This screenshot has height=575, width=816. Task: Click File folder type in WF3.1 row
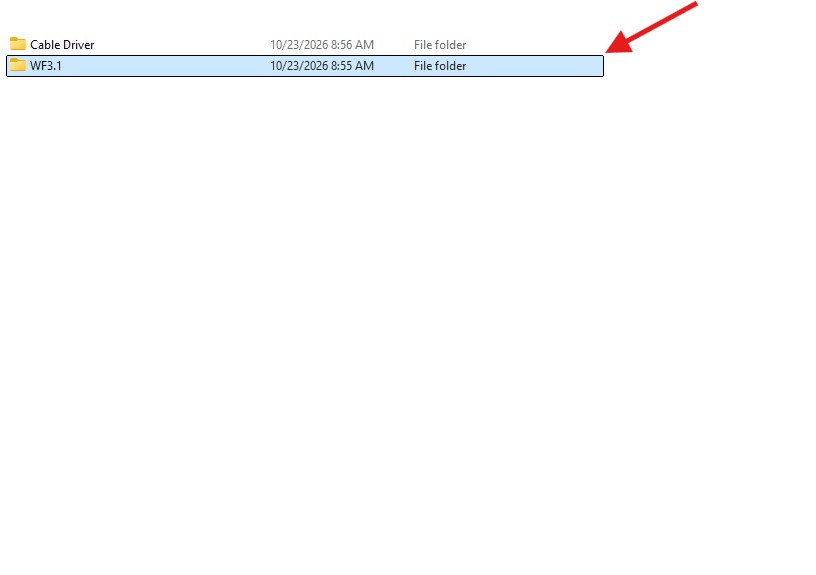click(x=440, y=66)
